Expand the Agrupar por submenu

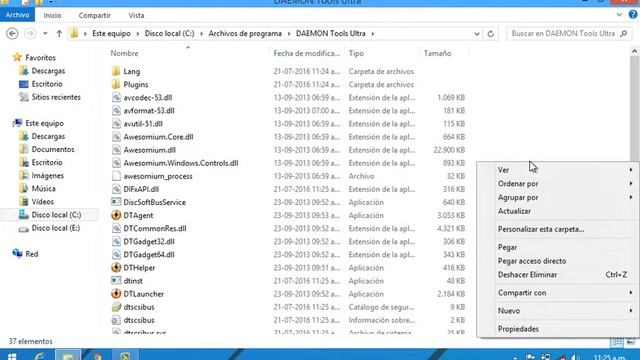tap(558, 197)
